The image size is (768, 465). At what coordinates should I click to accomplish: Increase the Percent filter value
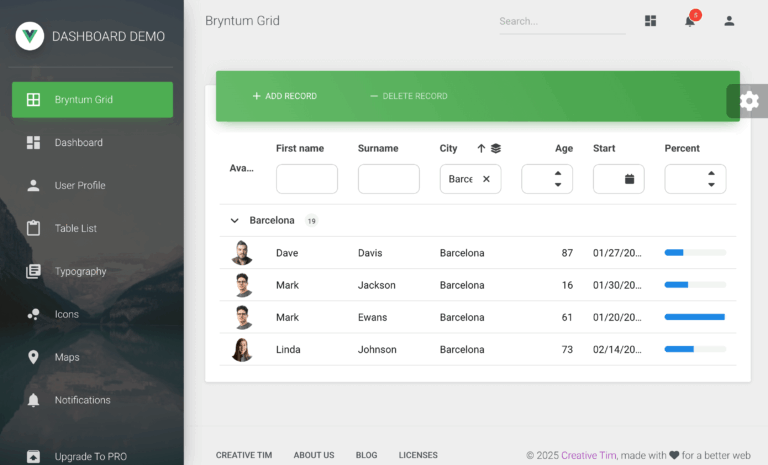pos(711,173)
